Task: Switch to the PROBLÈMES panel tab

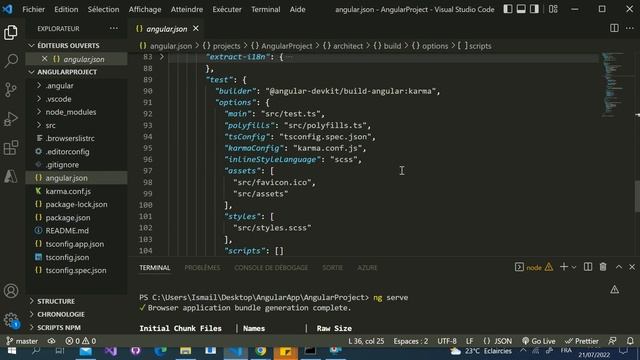Action: 202,268
